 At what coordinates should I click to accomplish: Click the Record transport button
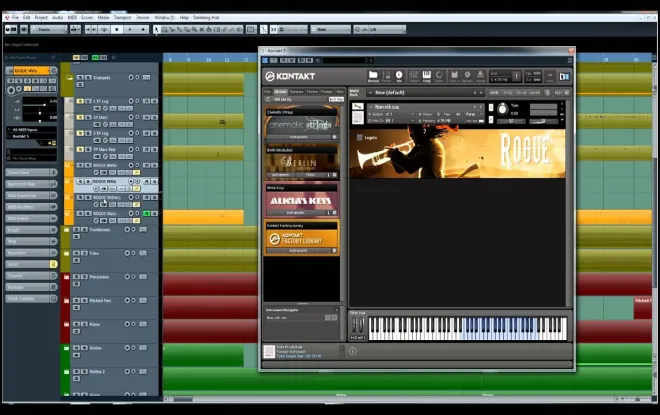(143, 29)
